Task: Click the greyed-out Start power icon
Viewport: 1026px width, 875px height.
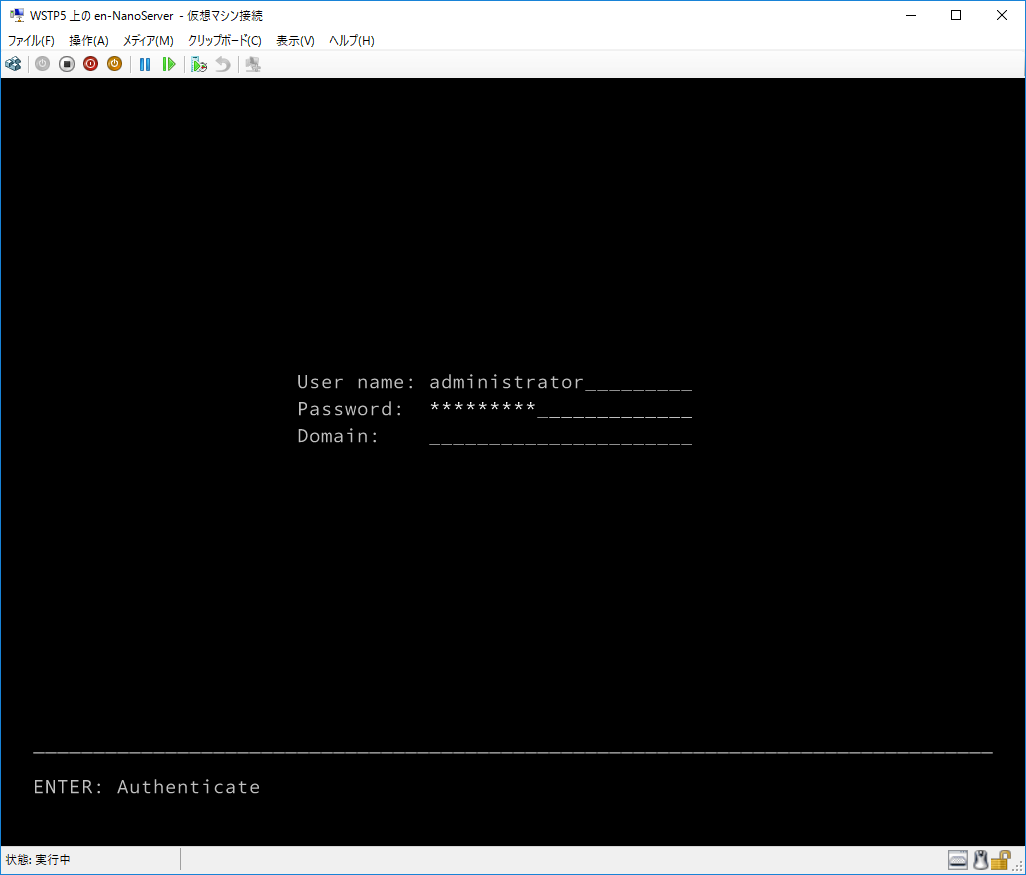Action: [x=42, y=64]
